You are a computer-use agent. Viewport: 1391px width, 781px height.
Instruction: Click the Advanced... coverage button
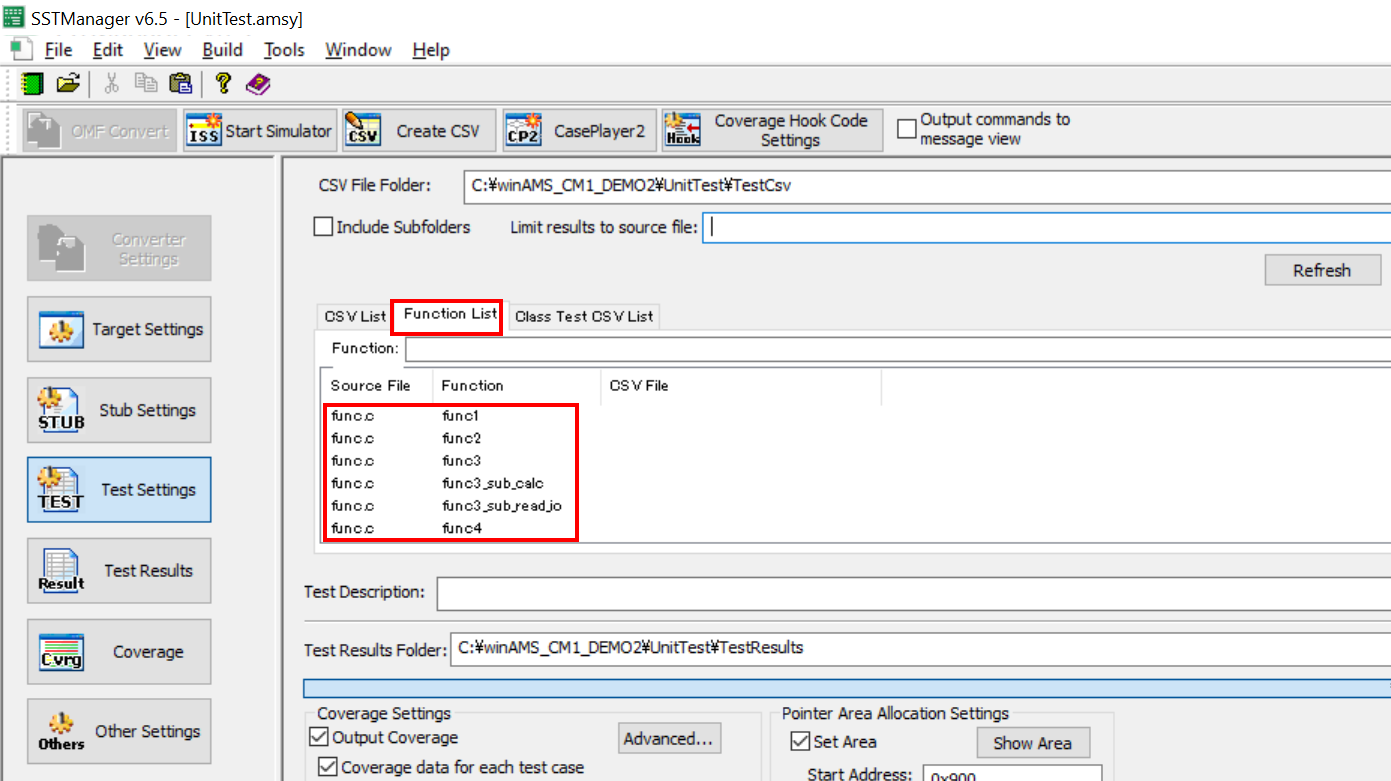[669, 739]
